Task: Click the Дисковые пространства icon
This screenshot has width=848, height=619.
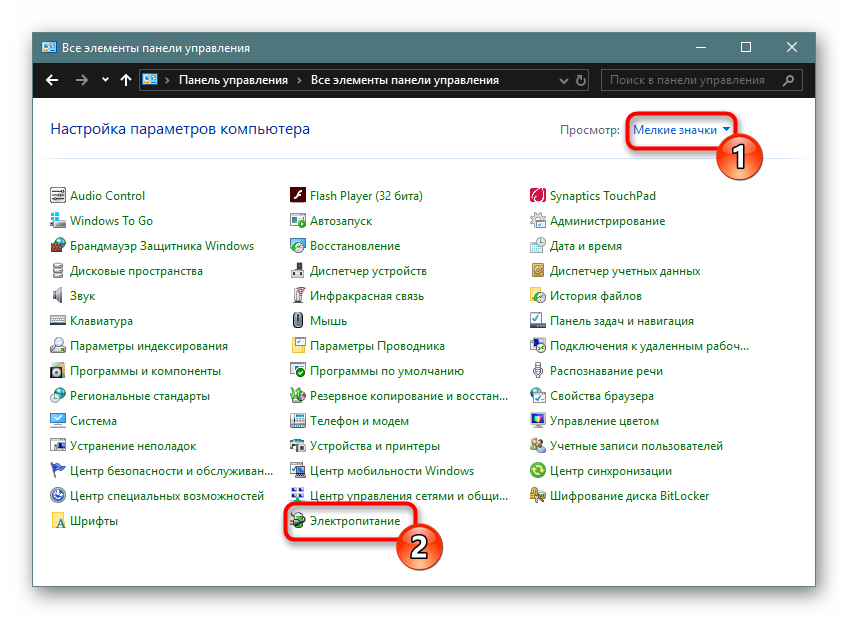Action: pyautogui.click(x=57, y=270)
